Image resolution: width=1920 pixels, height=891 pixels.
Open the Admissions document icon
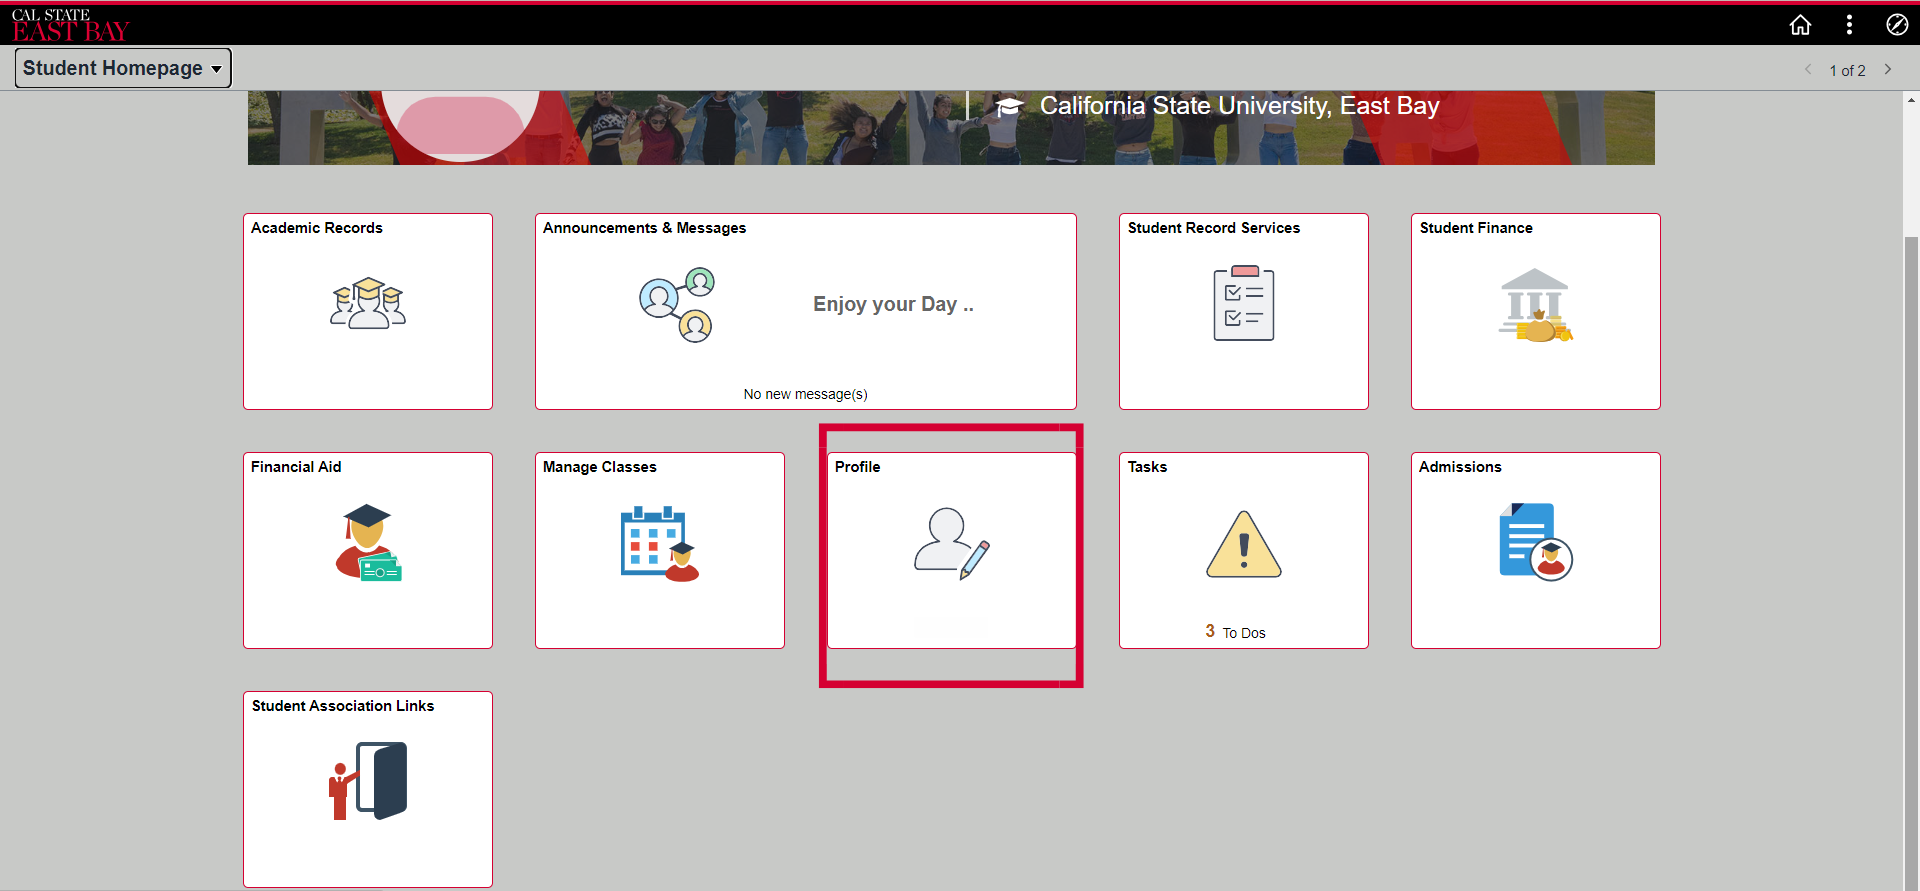pos(1536,542)
